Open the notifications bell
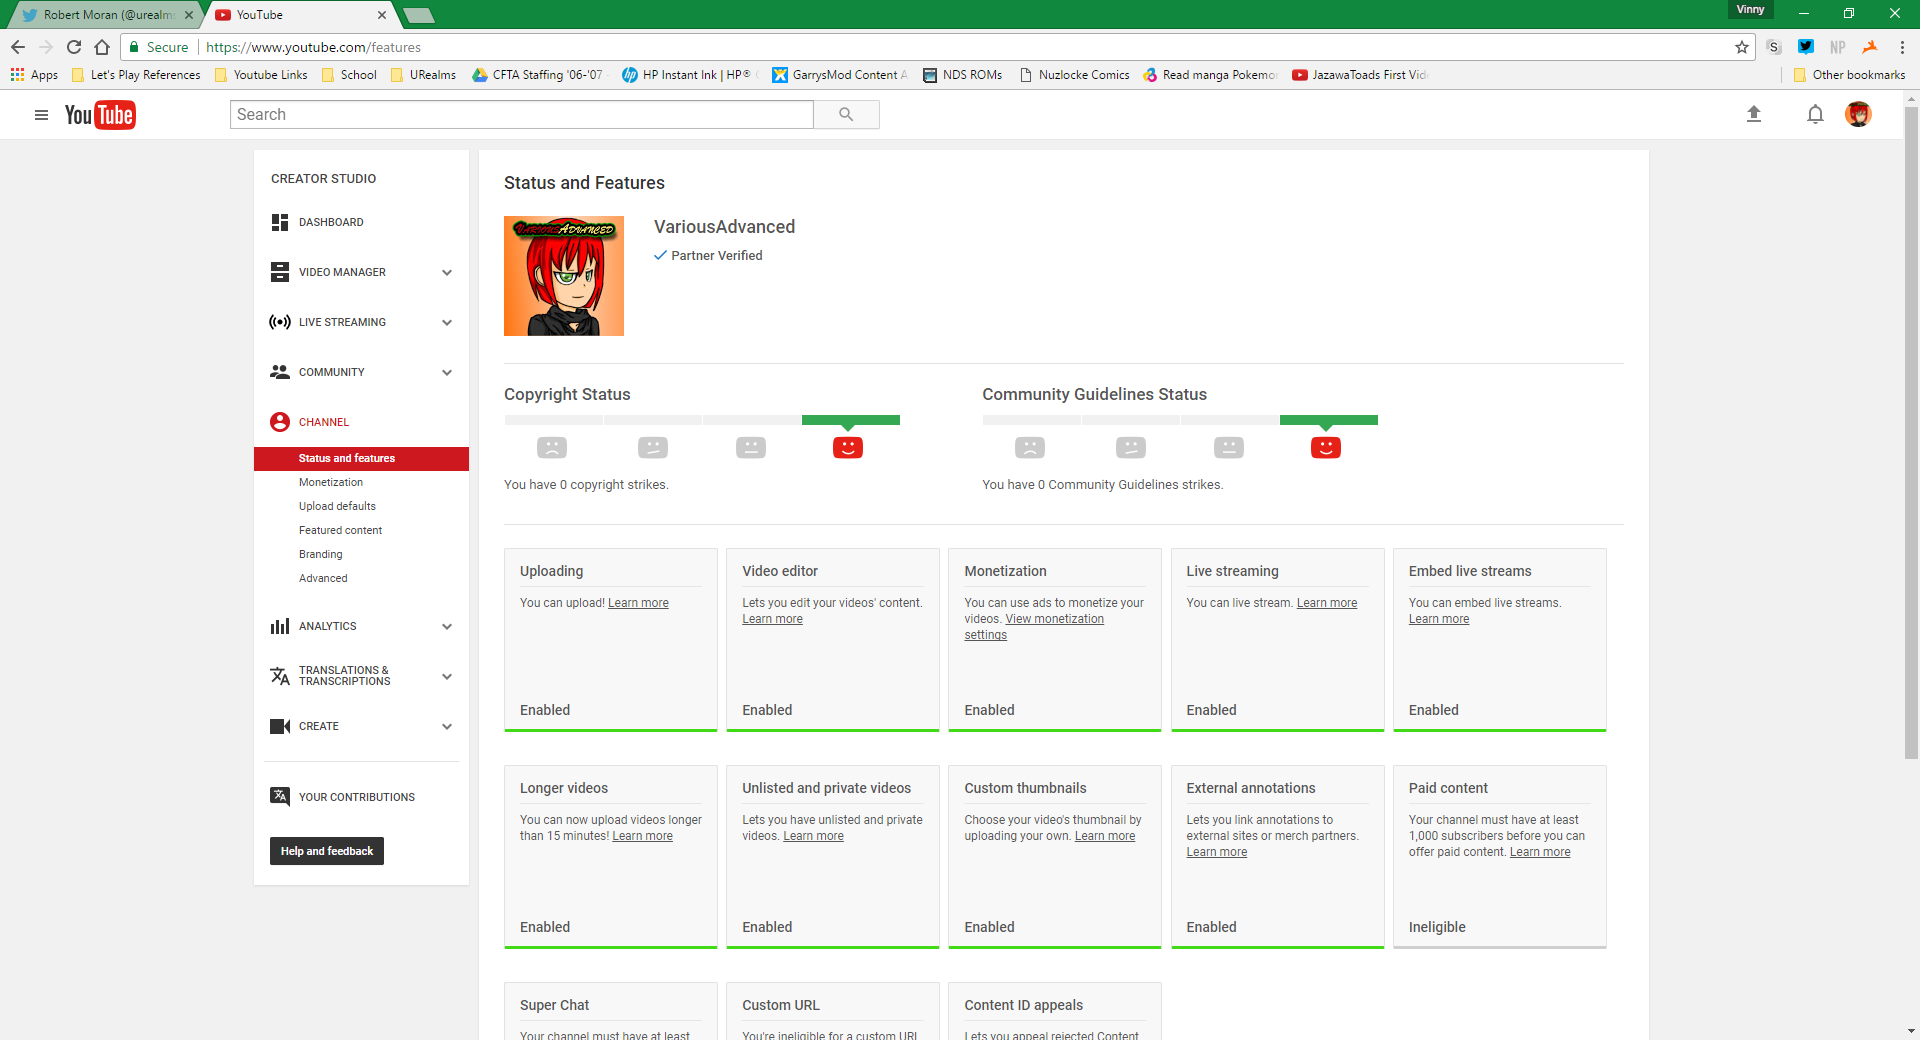This screenshot has width=1920, height=1040. coord(1815,115)
